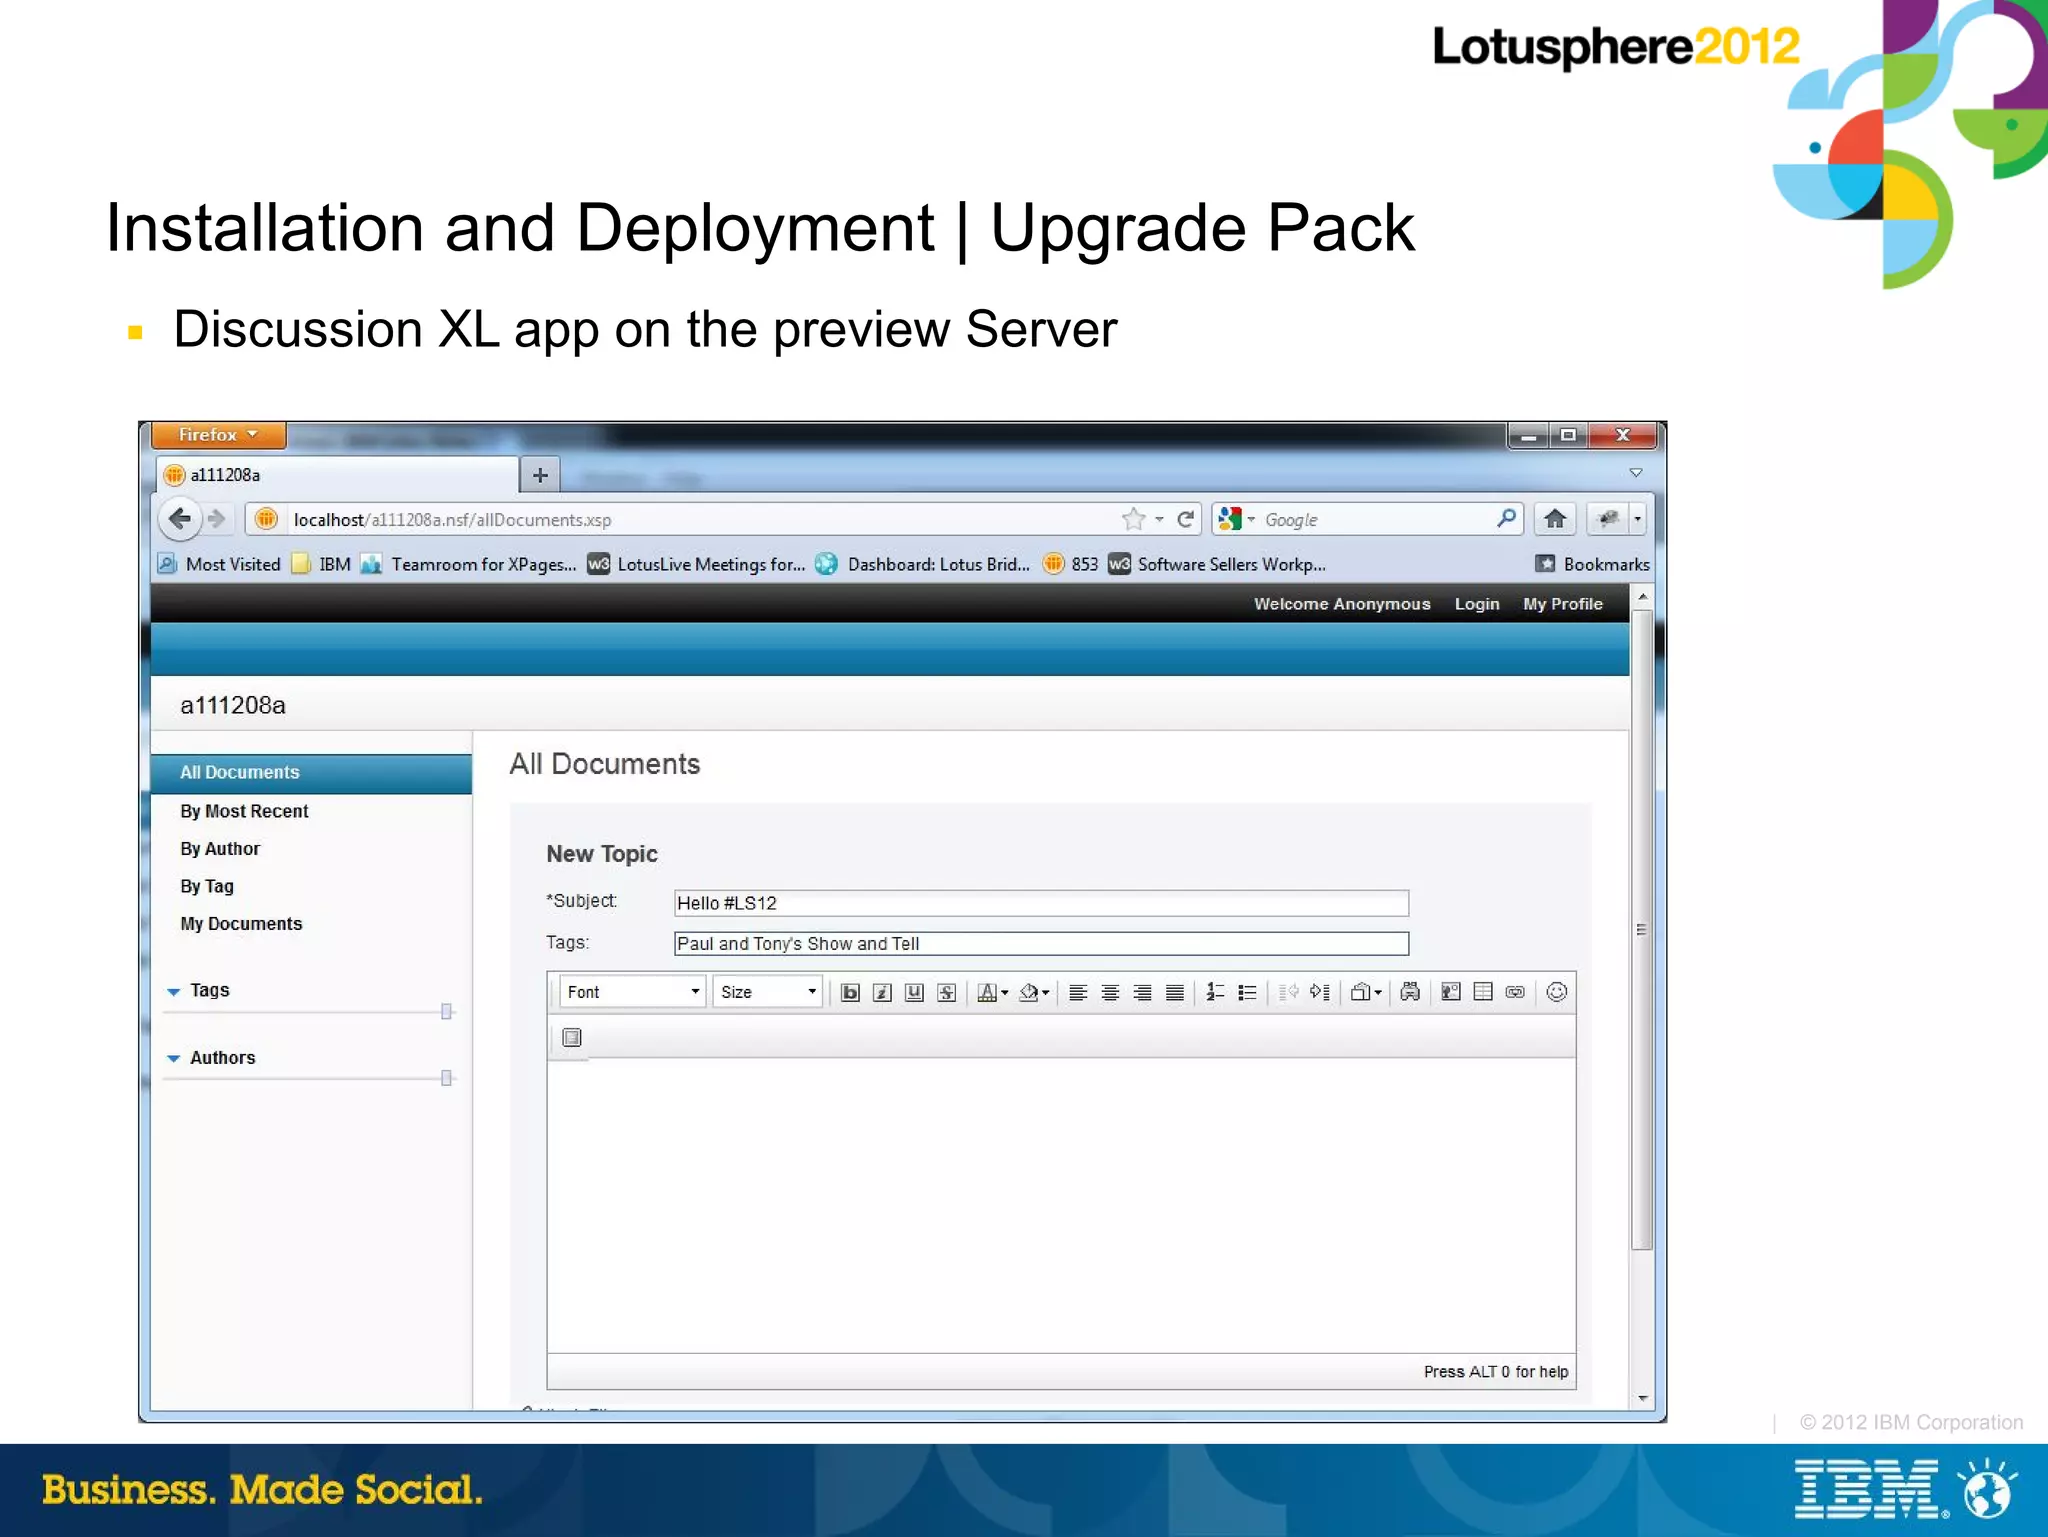Screen dimensions: 2048x1537
Task: Go back to the previous page
Action: pos(180,519)
